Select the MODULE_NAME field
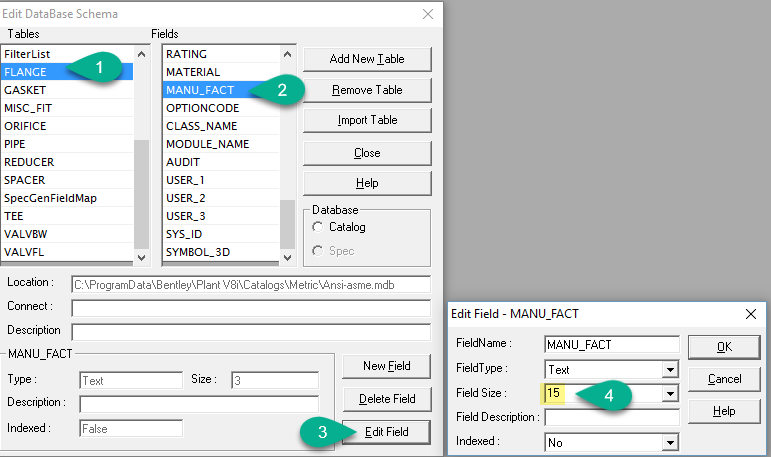The height and width of the screenshot is (457, 771). (x=221, y=144)
